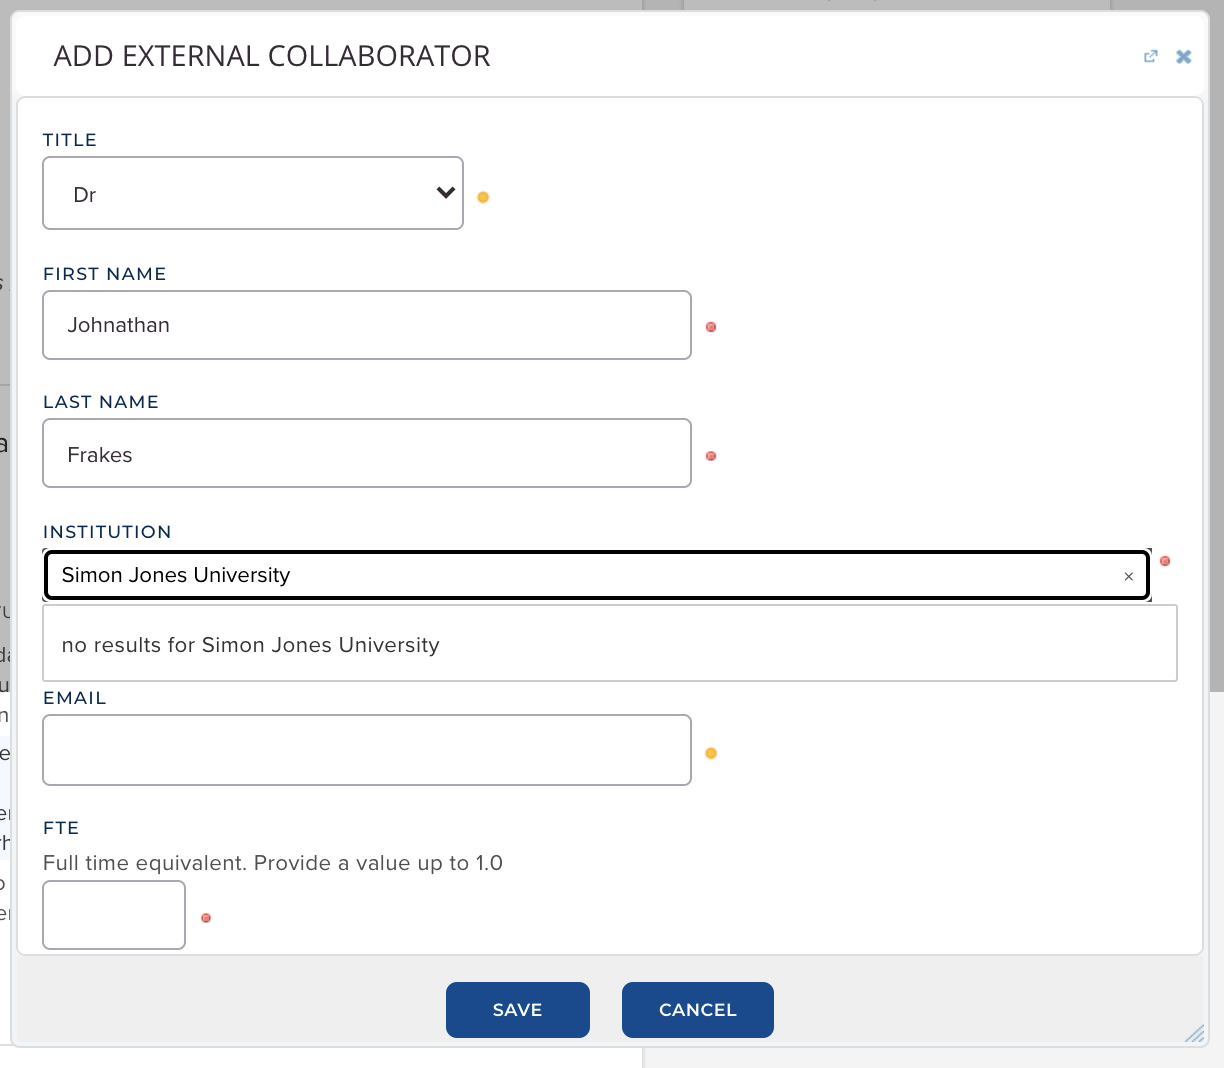Click the red required dot beside FTE

206,918
